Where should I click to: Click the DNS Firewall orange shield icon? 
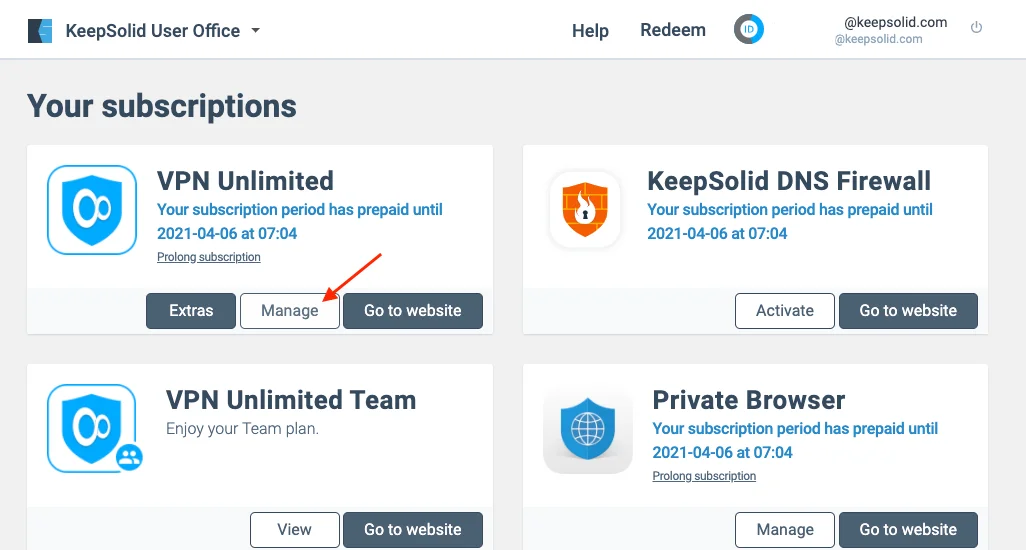tap(585, 210)
